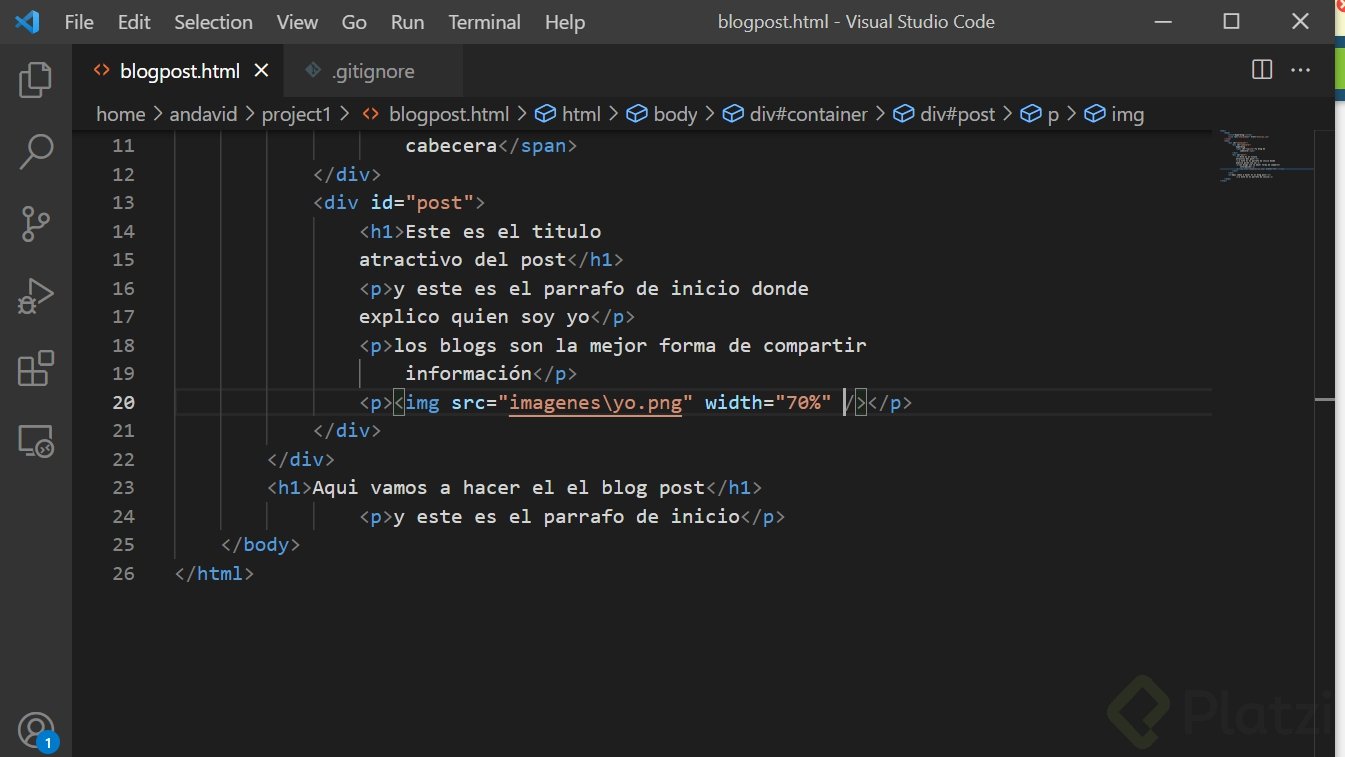This screenshot has width=1345, height=757.
Task: Click line number 20 in gutter
Action: click(123, 402)
